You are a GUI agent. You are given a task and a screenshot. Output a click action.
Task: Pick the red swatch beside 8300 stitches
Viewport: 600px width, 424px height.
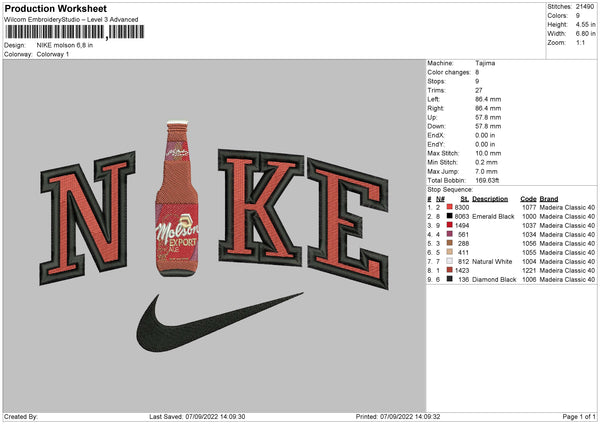click(450, 207)
